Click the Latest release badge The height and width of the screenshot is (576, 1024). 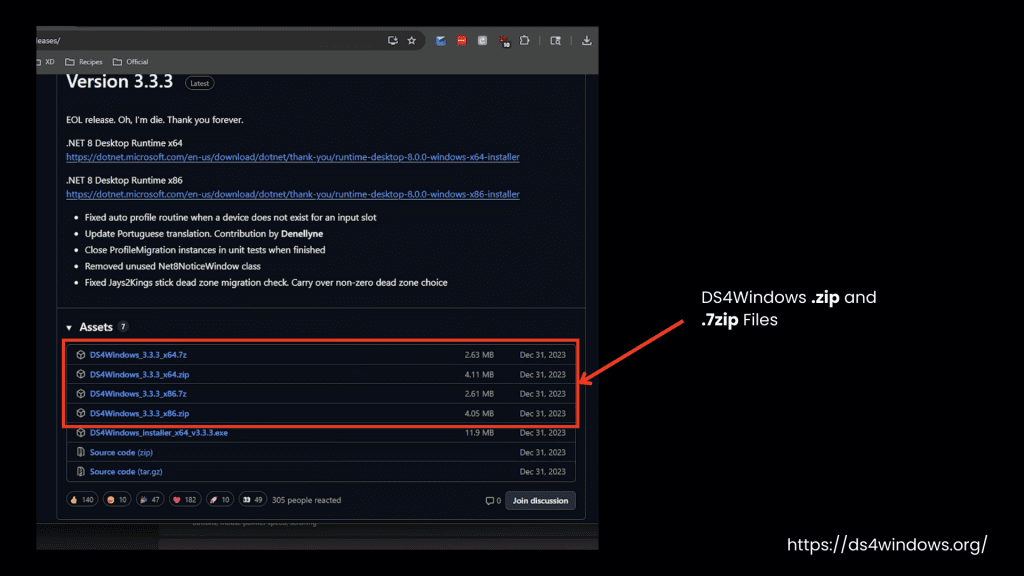[x=199, y=84]
